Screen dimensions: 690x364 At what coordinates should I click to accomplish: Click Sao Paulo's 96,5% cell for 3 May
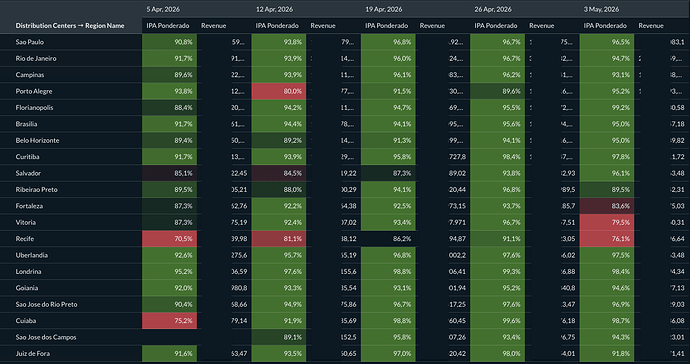coord(607,42)
